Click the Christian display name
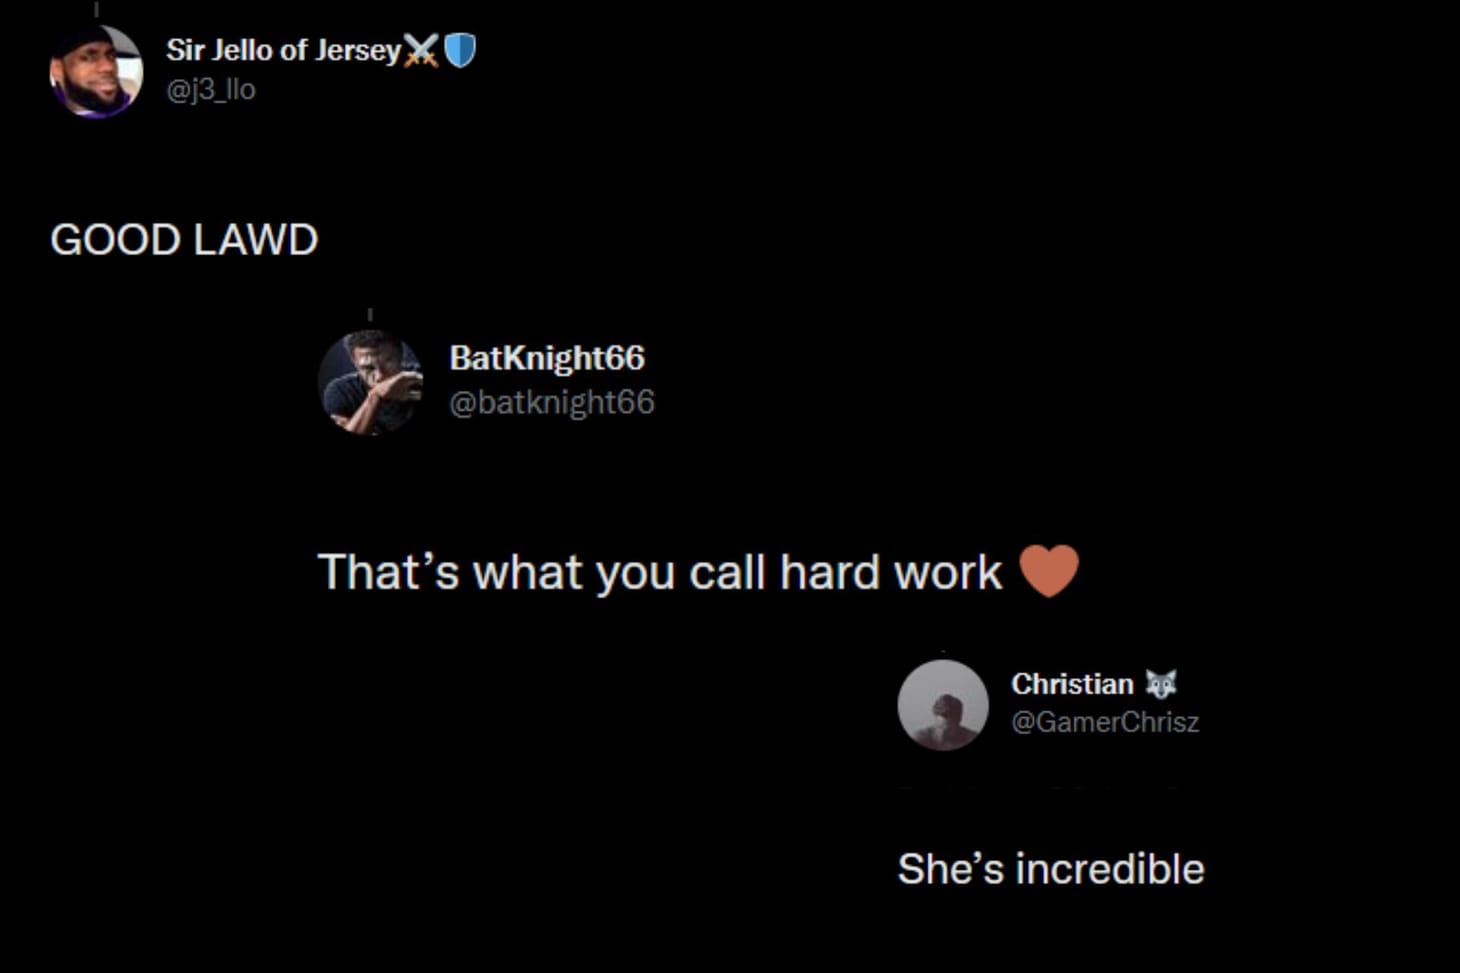The height and width of the screenshot is (973, 1460). 1072,684
